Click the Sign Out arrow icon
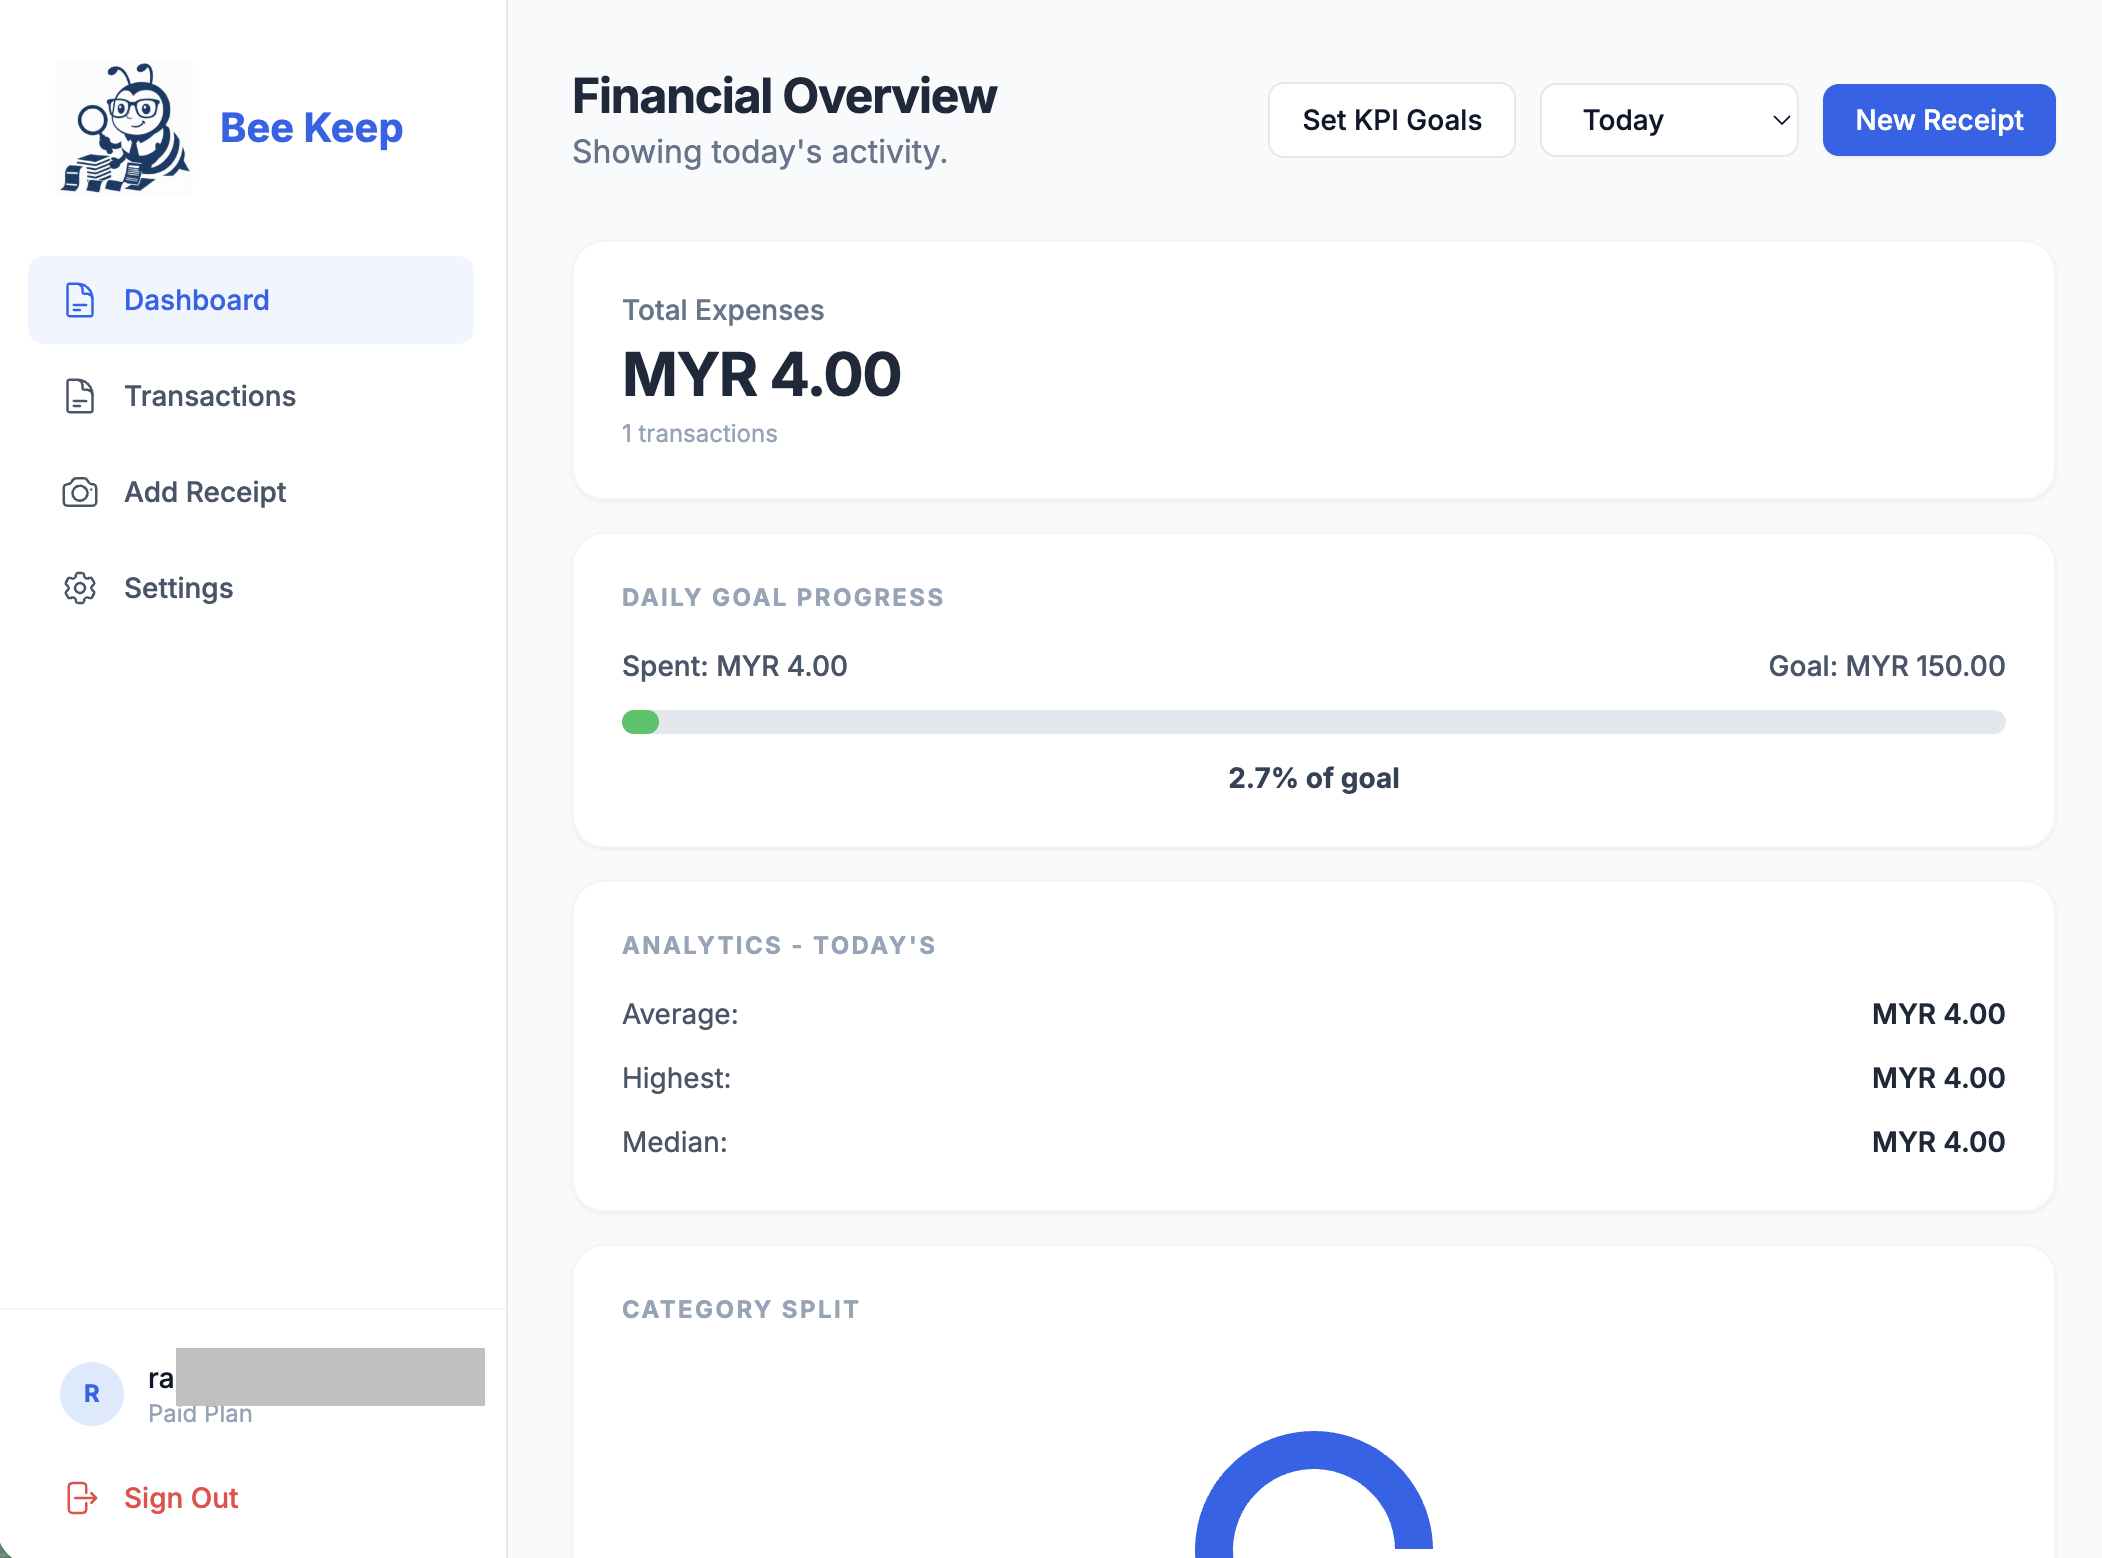This screenshot has width=2102, height=1558. (x=80, y=1497)
